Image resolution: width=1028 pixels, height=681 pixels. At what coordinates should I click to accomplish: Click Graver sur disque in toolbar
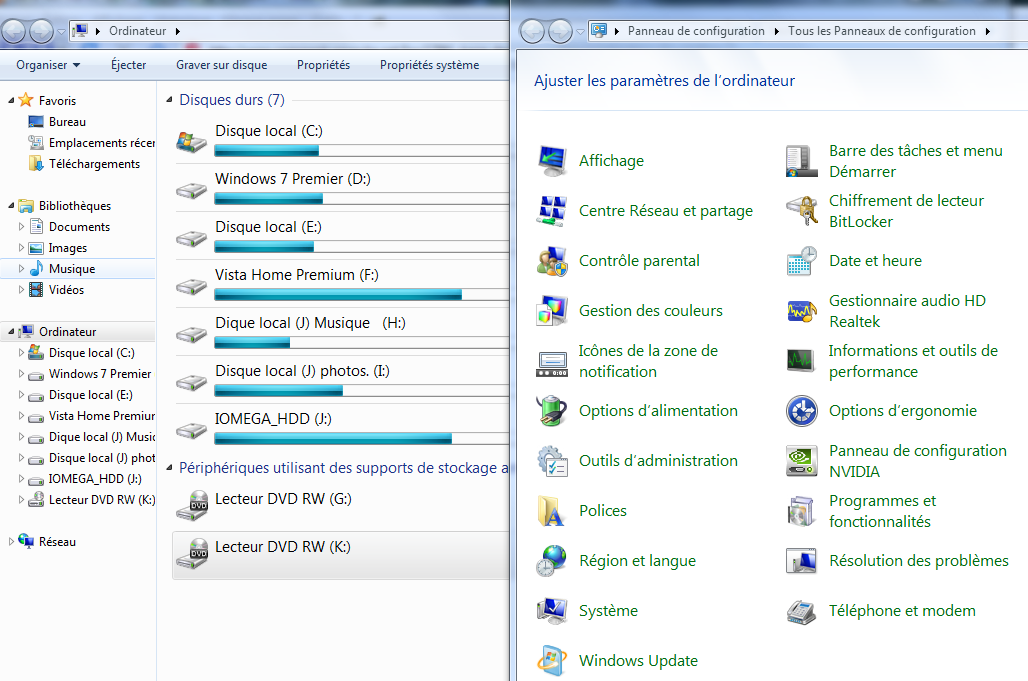tap(221, 65)
